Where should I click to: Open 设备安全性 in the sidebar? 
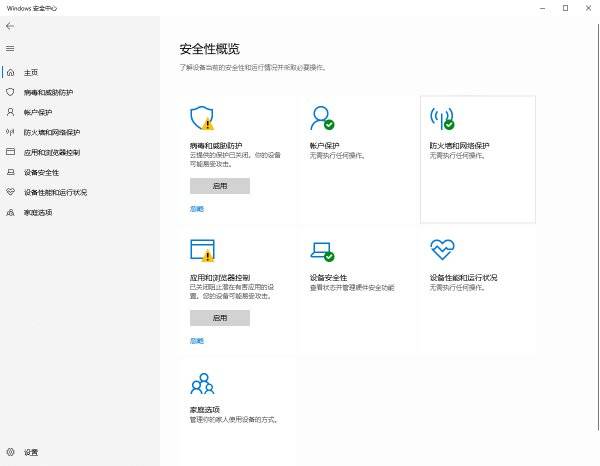(x=41, y=172)
